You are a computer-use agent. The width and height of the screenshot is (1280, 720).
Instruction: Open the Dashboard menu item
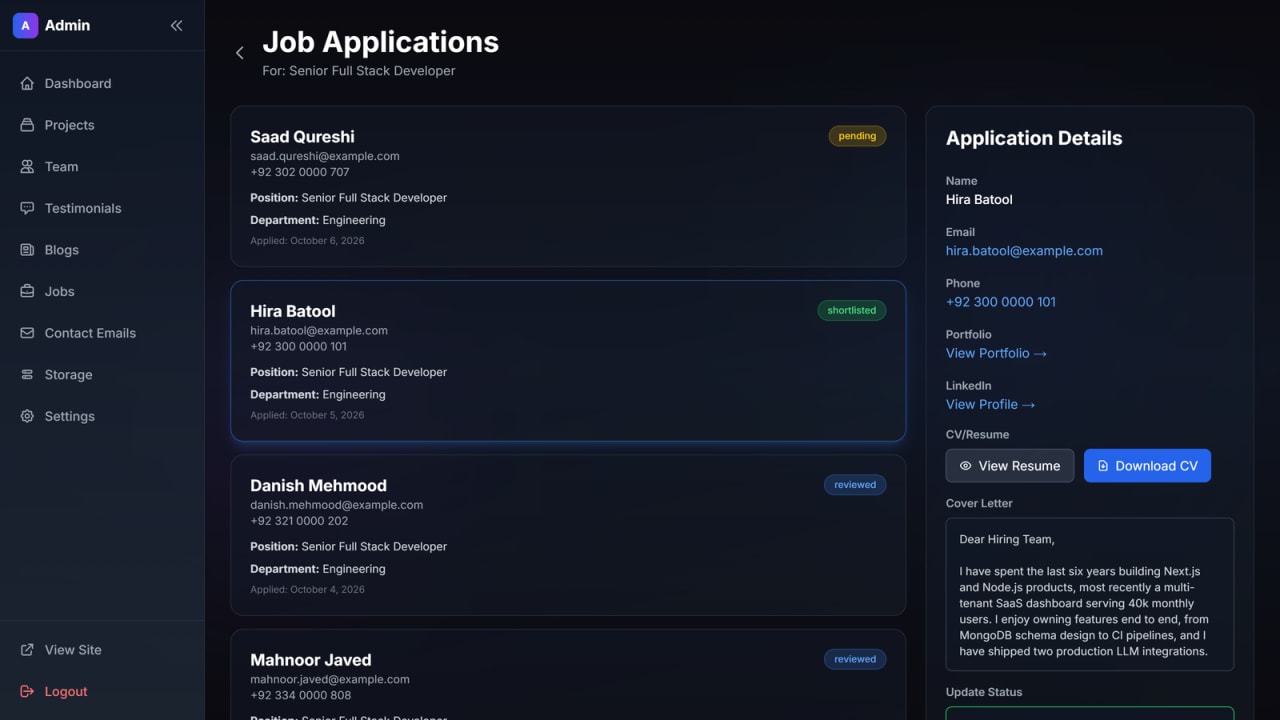[x=102, y=83]
